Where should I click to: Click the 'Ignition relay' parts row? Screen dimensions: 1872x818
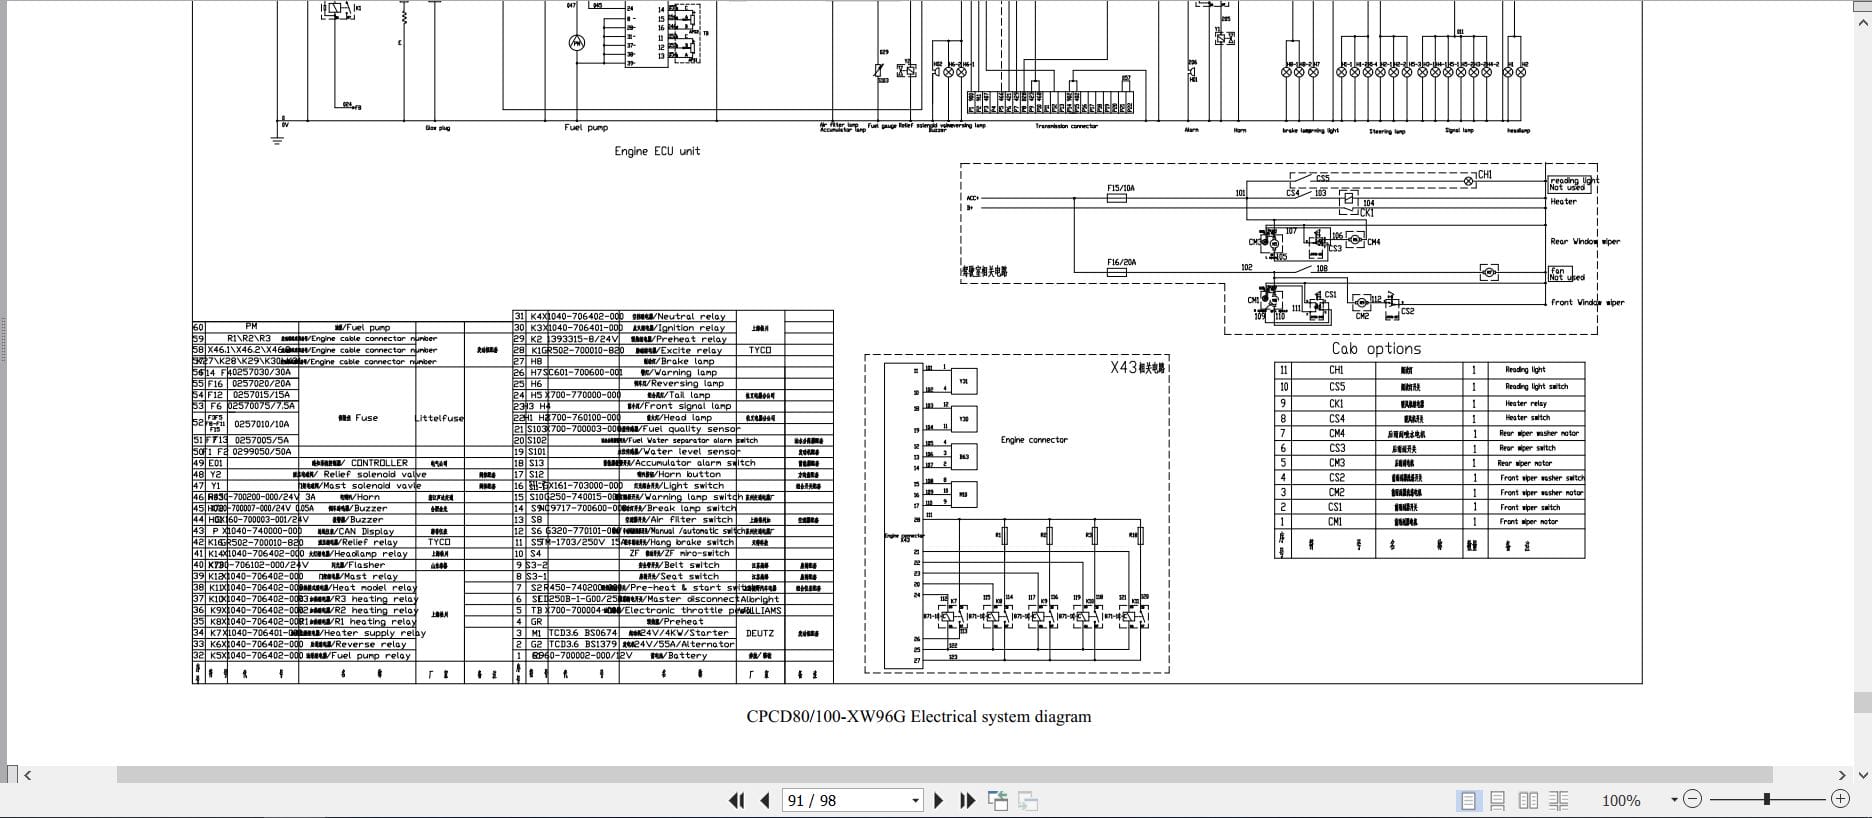(x=673, y=327)
